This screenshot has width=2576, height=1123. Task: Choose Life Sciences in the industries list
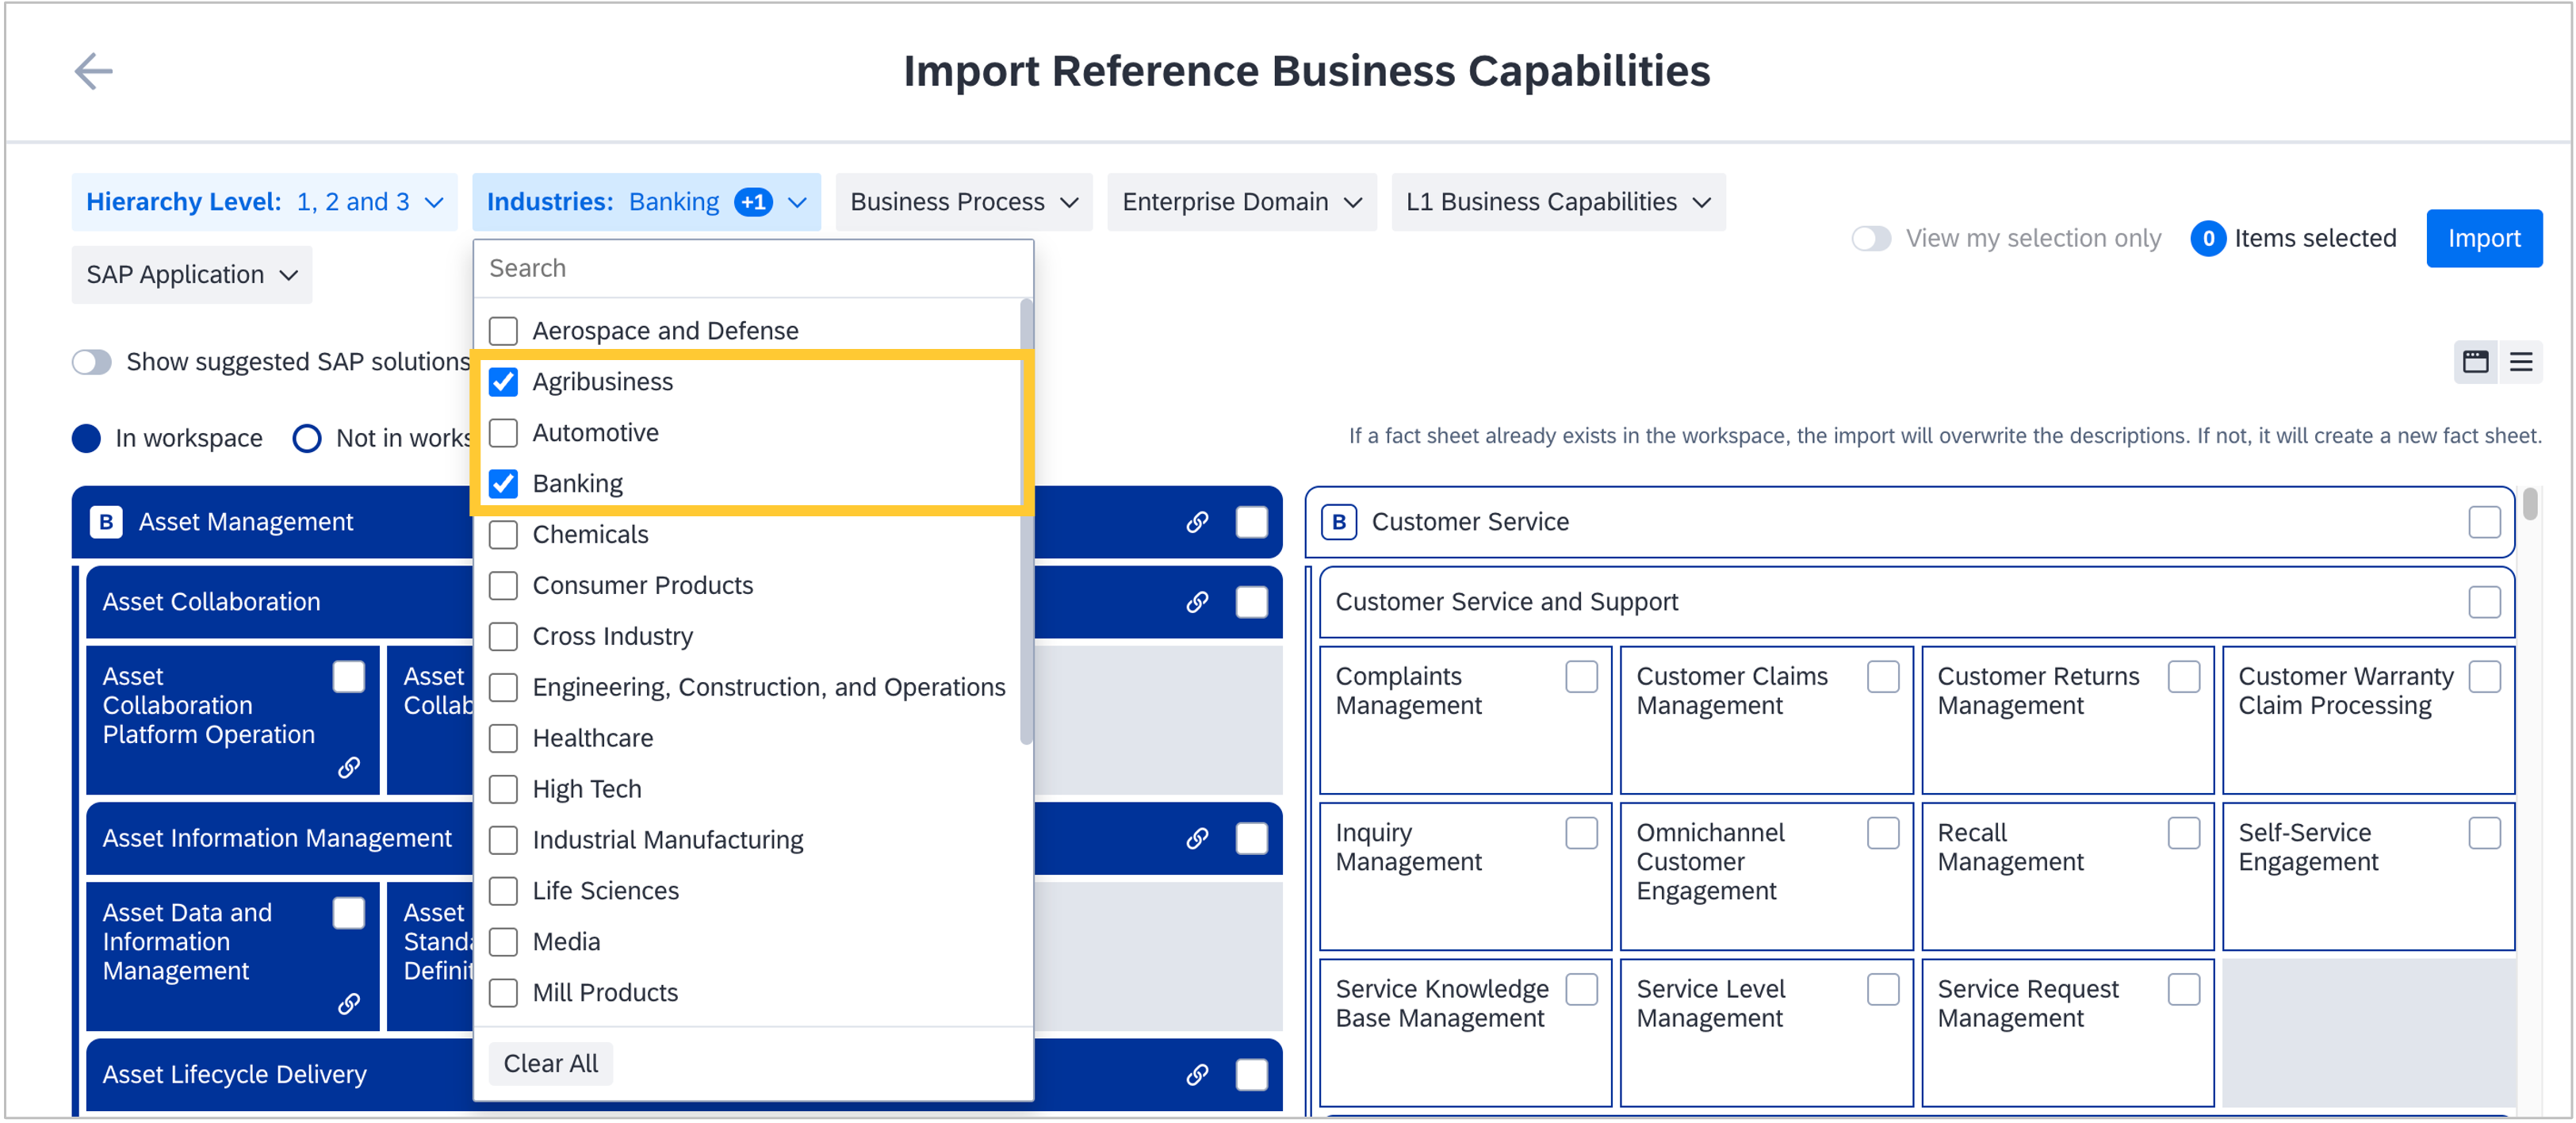[x=503, y=891]
